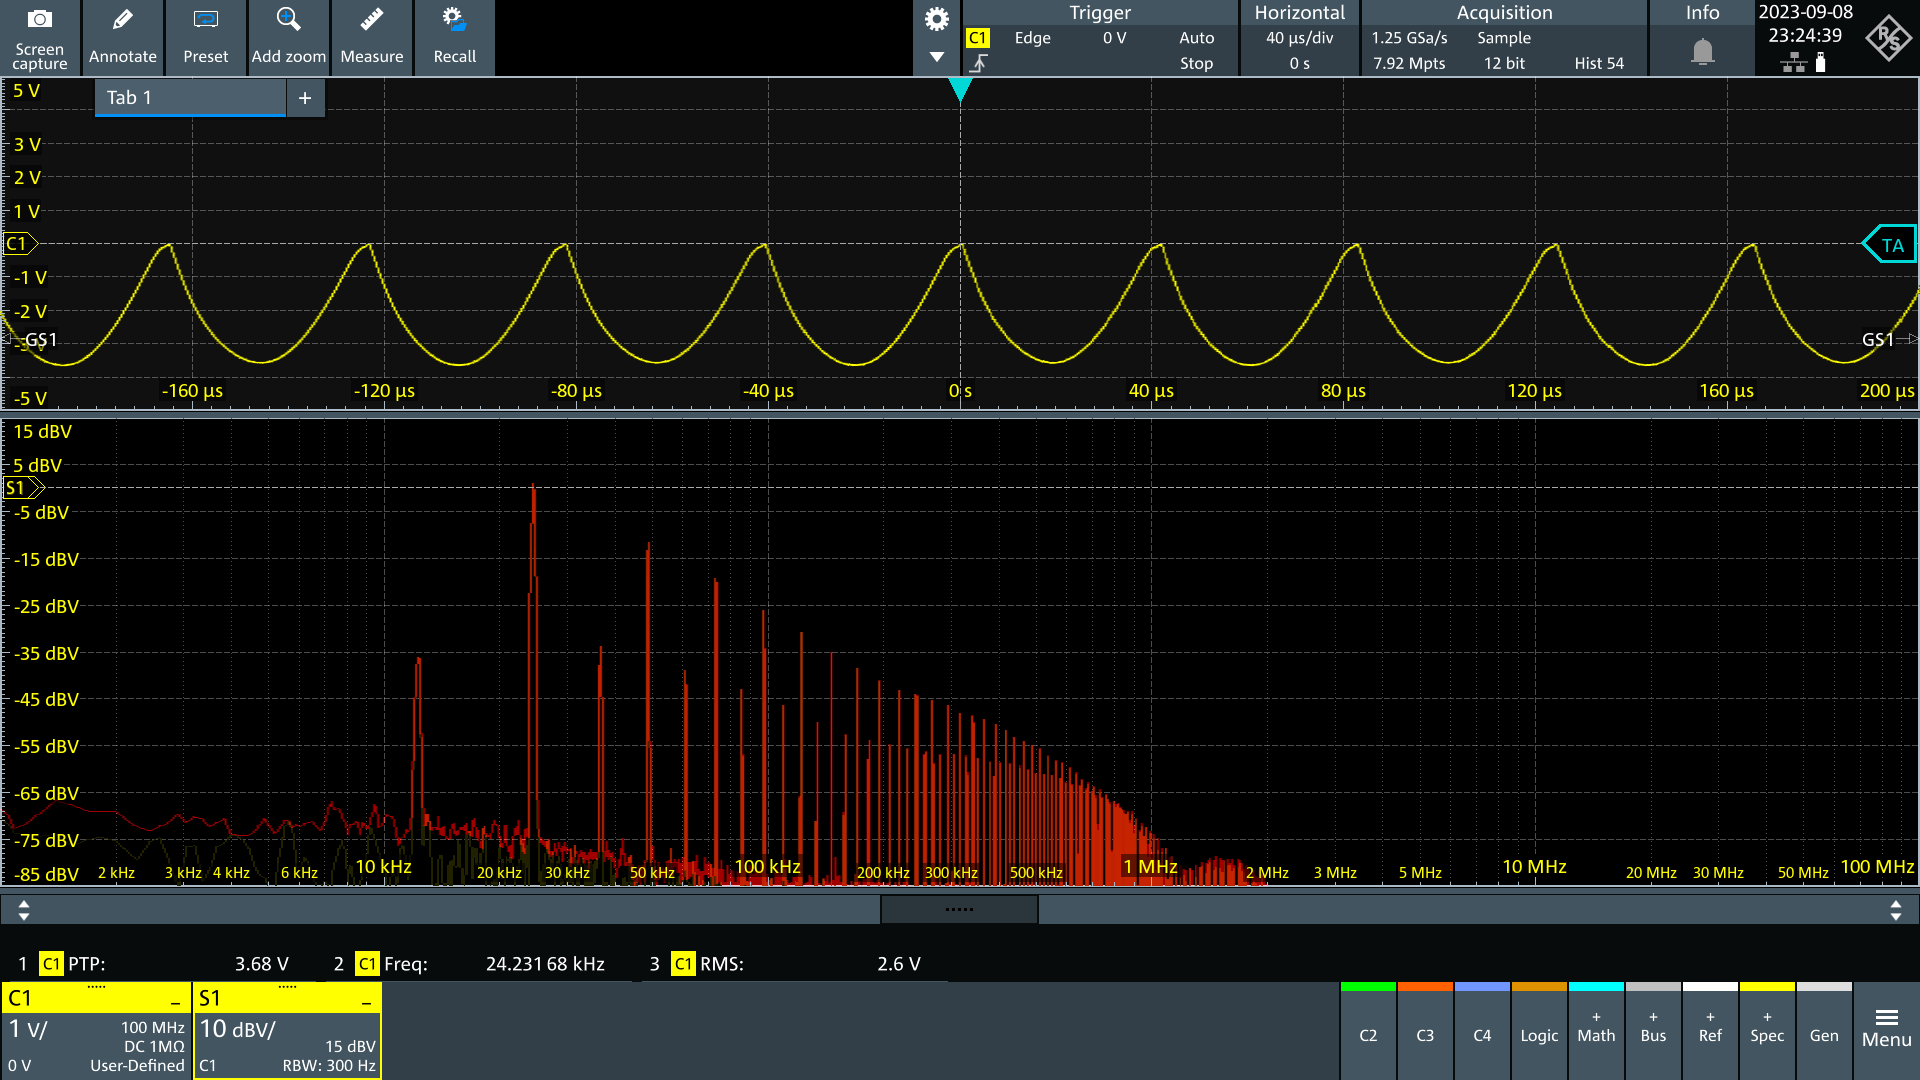1920x1080 pixels.
Task: Click the Stop acquisition status label
Action: coord(1196,63)
